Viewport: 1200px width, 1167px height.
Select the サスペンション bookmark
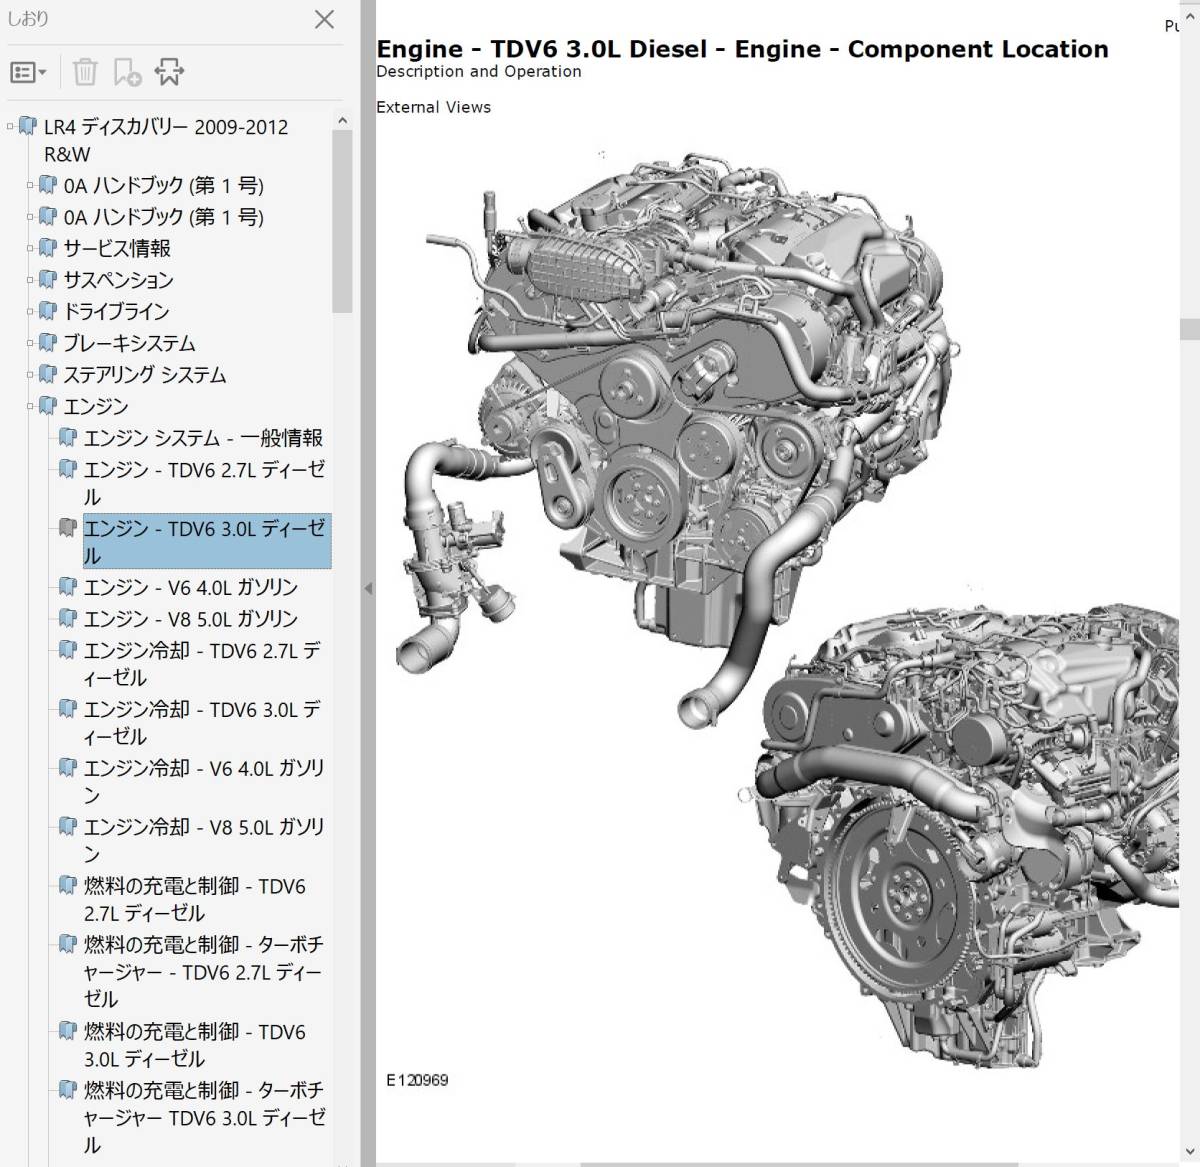click(x=118, y=280)
